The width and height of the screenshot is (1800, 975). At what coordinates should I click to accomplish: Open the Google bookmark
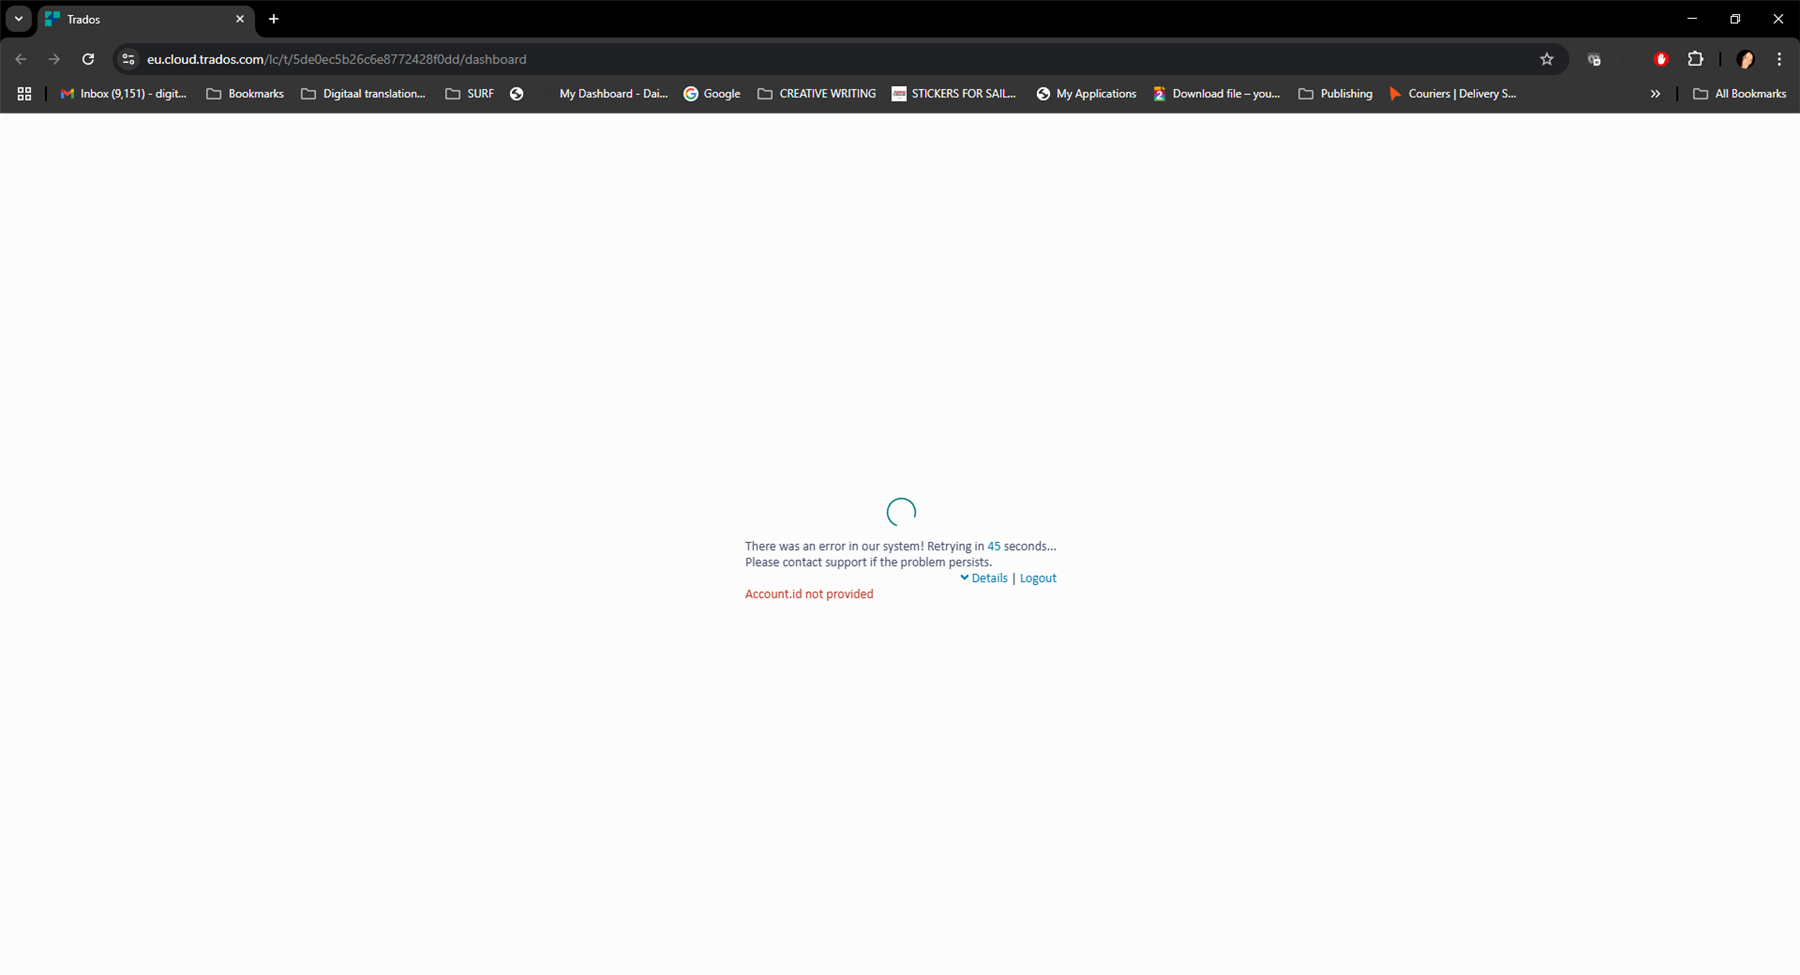tap(712, 93)
